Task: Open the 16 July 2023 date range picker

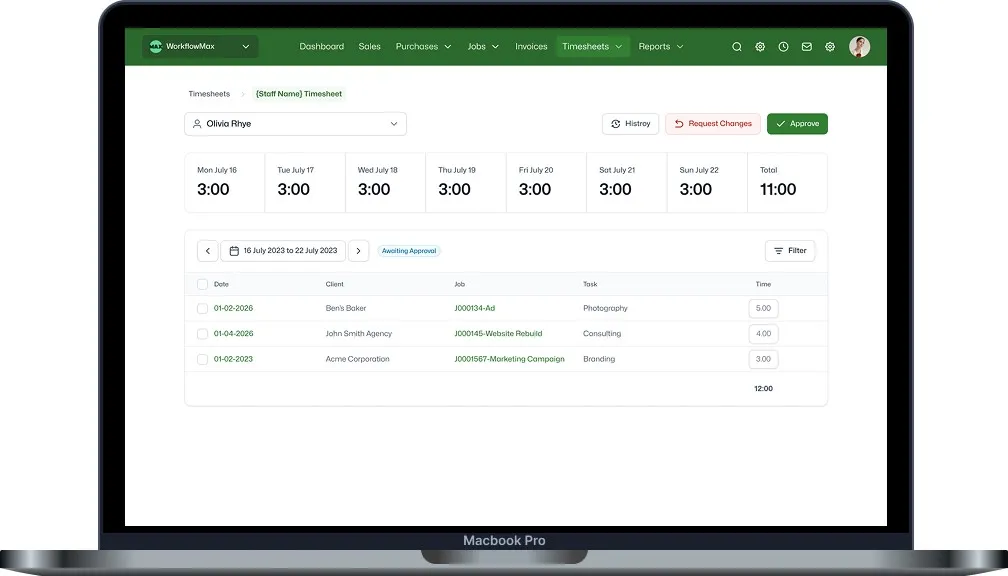Action: pos(283,251)
